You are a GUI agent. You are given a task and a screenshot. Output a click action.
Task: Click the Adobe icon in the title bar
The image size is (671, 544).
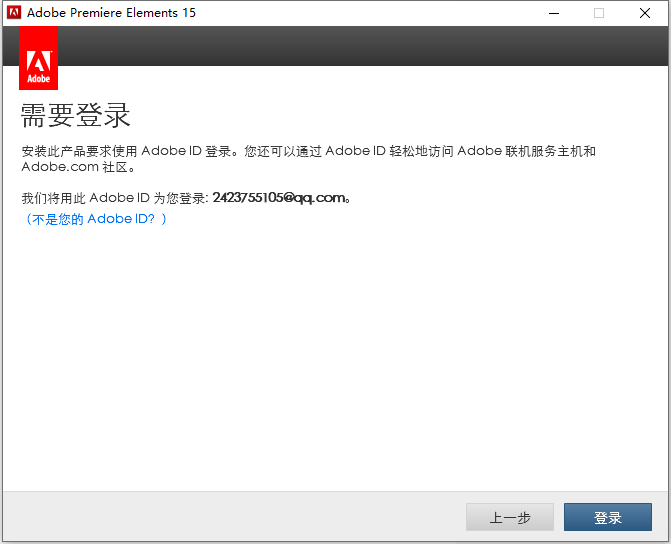[14, 13]
